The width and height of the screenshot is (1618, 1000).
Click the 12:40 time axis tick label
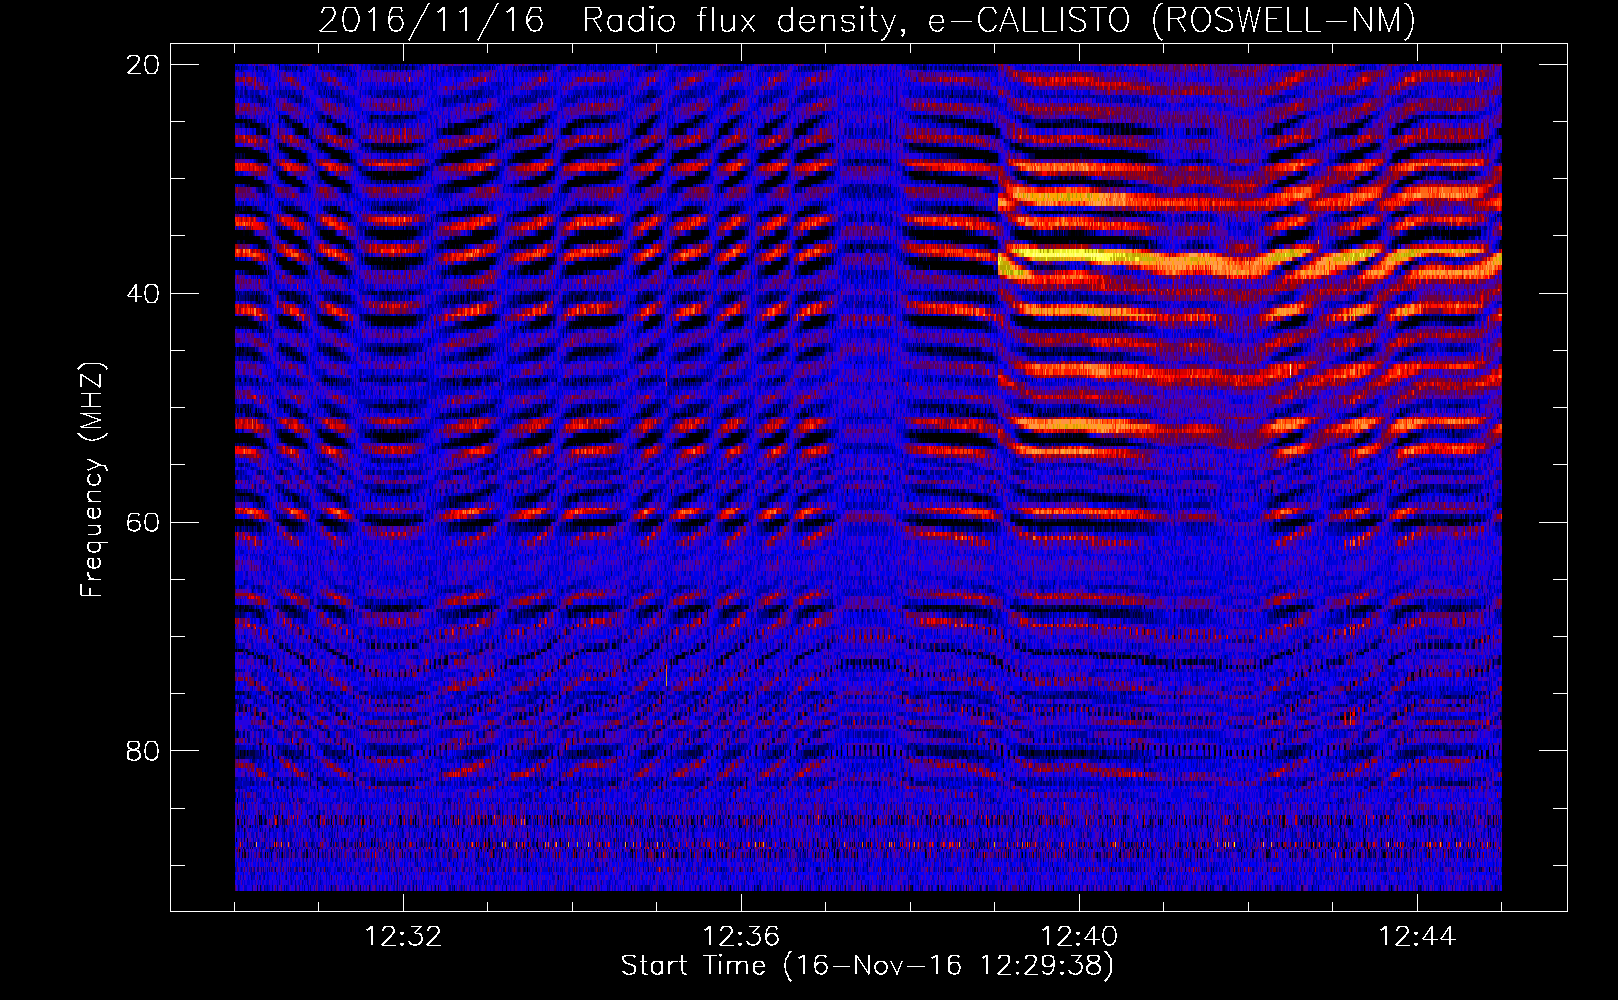pyautogui.click(x=1079, y=937)
